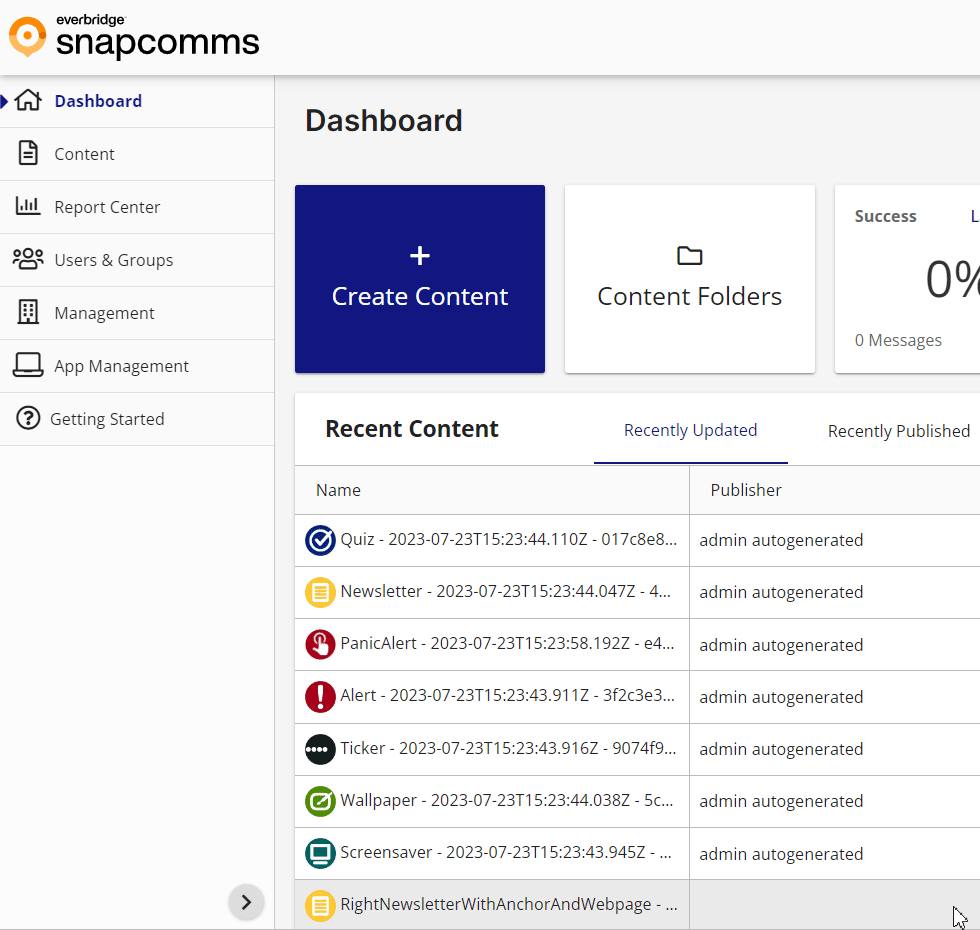Select the PanicAlert icon

click(319, 644)
